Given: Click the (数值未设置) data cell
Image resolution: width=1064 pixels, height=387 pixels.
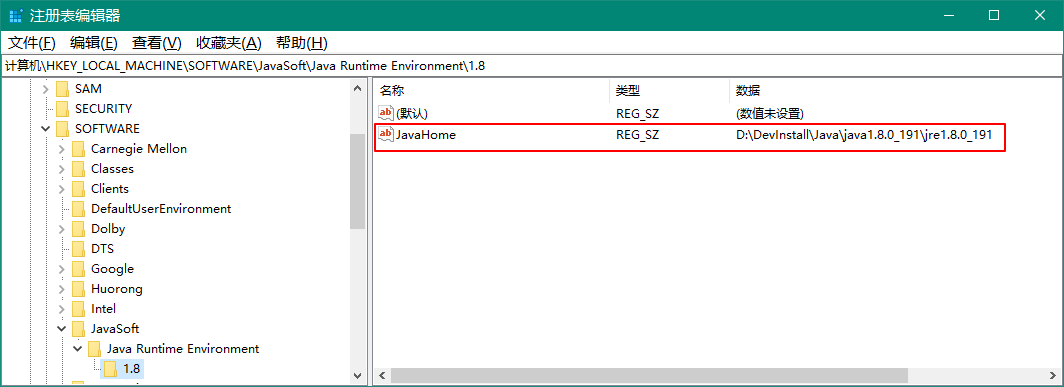Looking at the screenshot, I should tap(770, 113).
